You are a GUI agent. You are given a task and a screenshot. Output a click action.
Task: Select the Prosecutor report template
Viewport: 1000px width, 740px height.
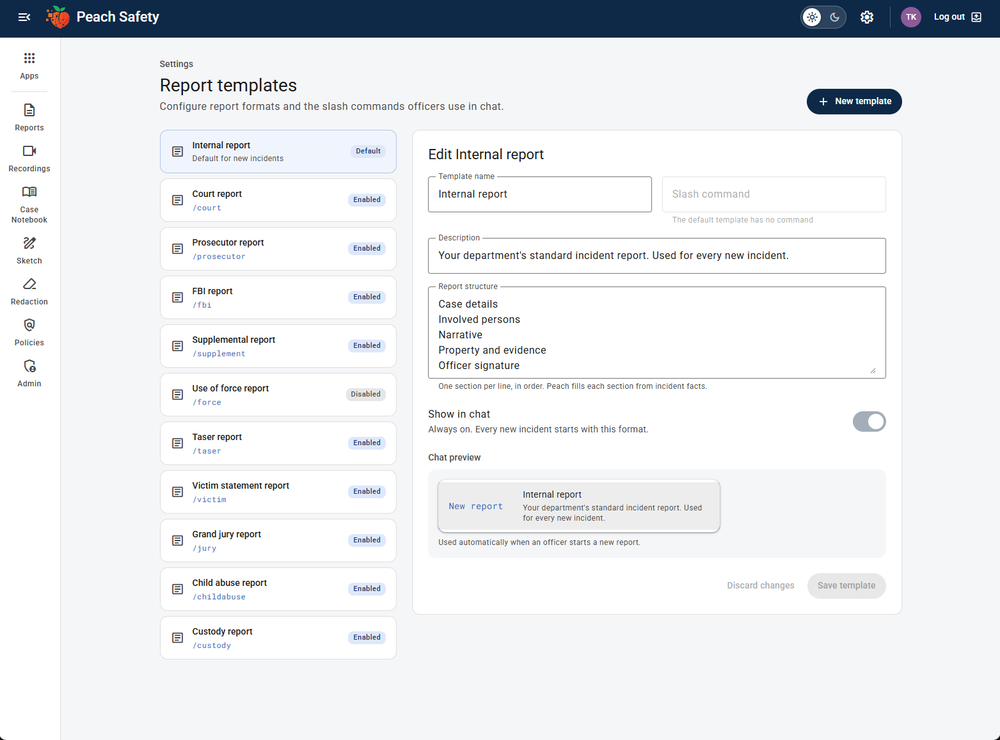tap(278, 249)
